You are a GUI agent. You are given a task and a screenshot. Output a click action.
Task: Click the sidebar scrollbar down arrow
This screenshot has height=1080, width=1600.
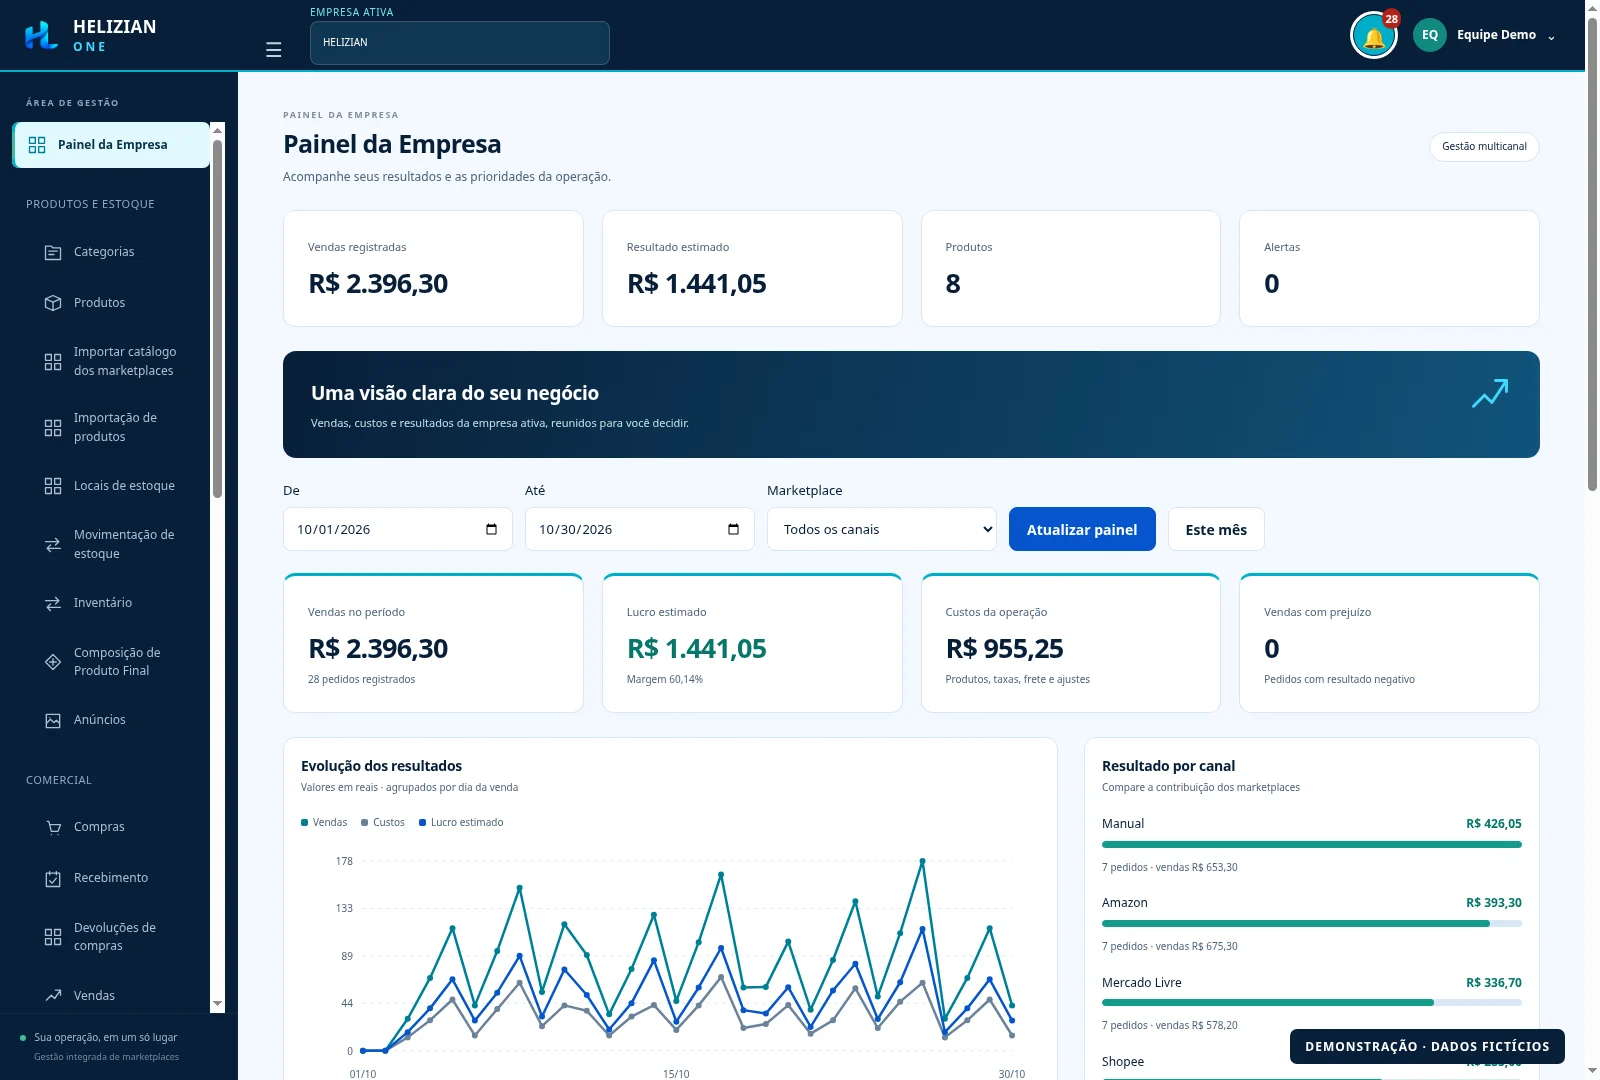[x=217, y=1004]
